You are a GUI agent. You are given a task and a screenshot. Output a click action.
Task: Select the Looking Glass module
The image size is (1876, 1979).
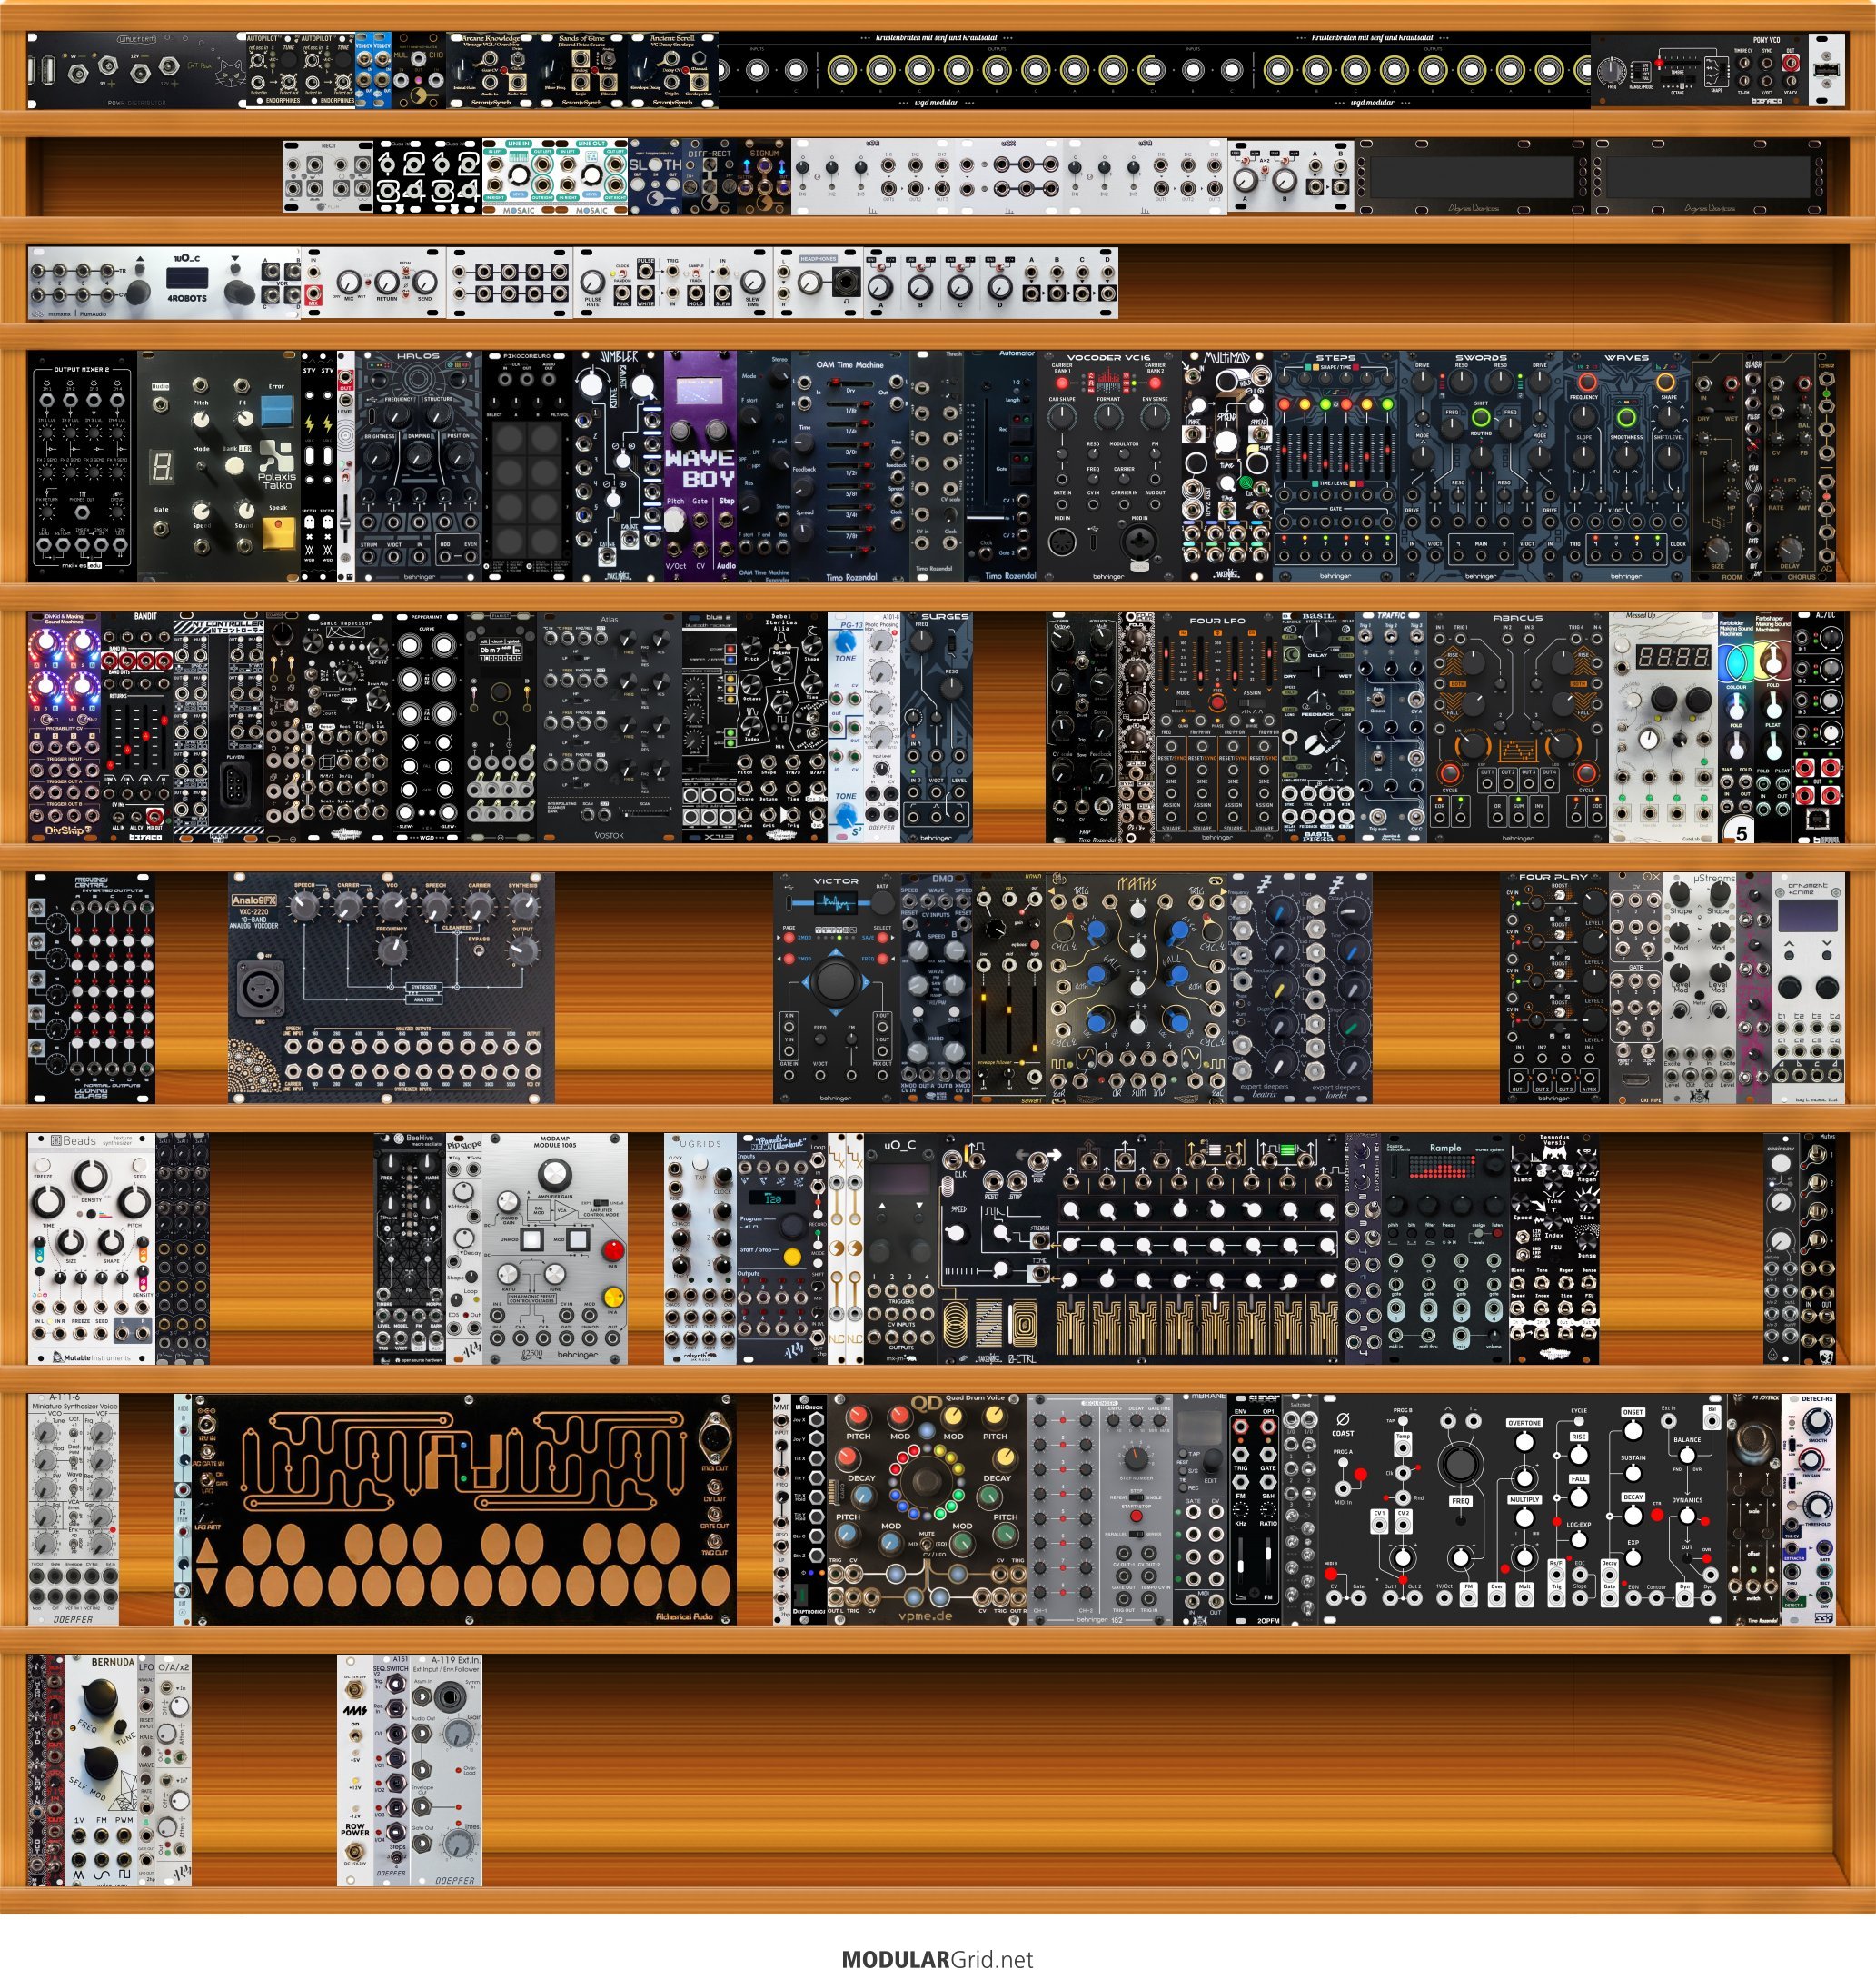(x=91, y=988)
